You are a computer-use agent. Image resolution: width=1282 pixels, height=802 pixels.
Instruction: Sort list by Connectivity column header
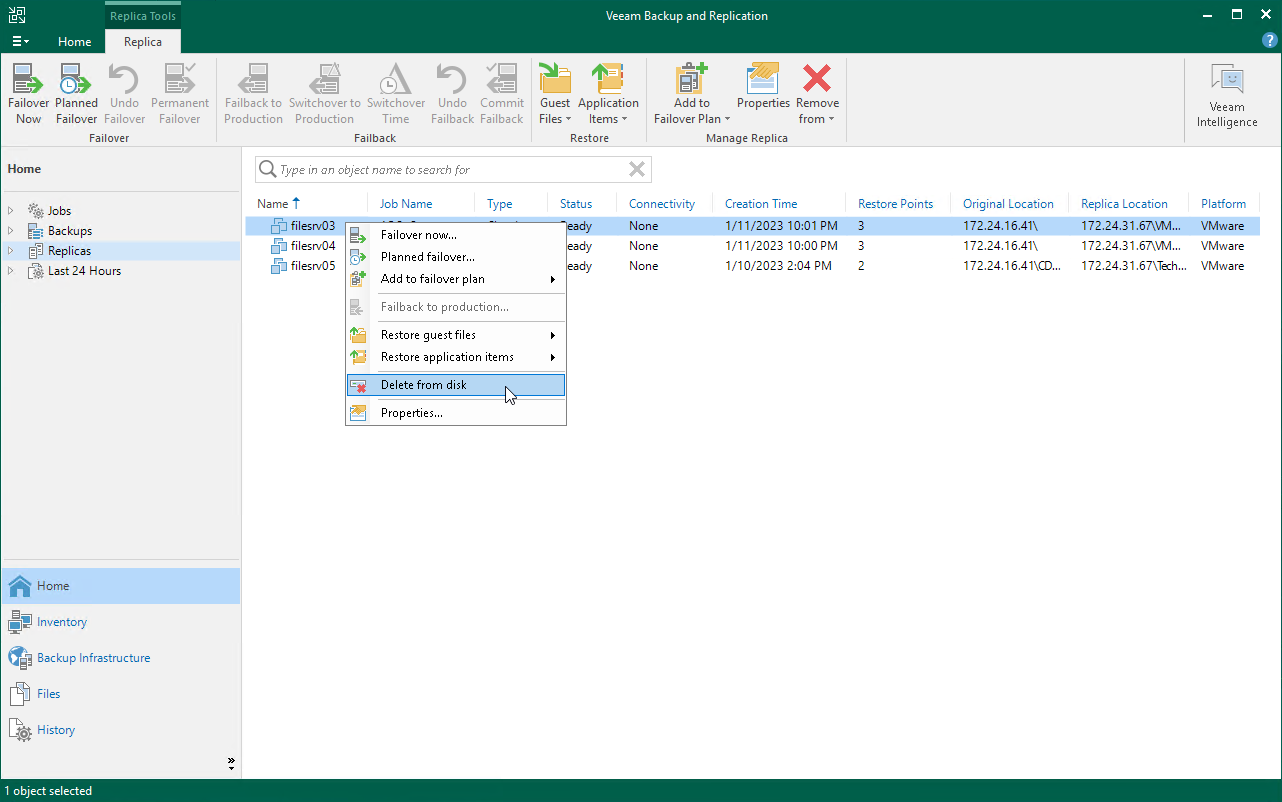661,204
